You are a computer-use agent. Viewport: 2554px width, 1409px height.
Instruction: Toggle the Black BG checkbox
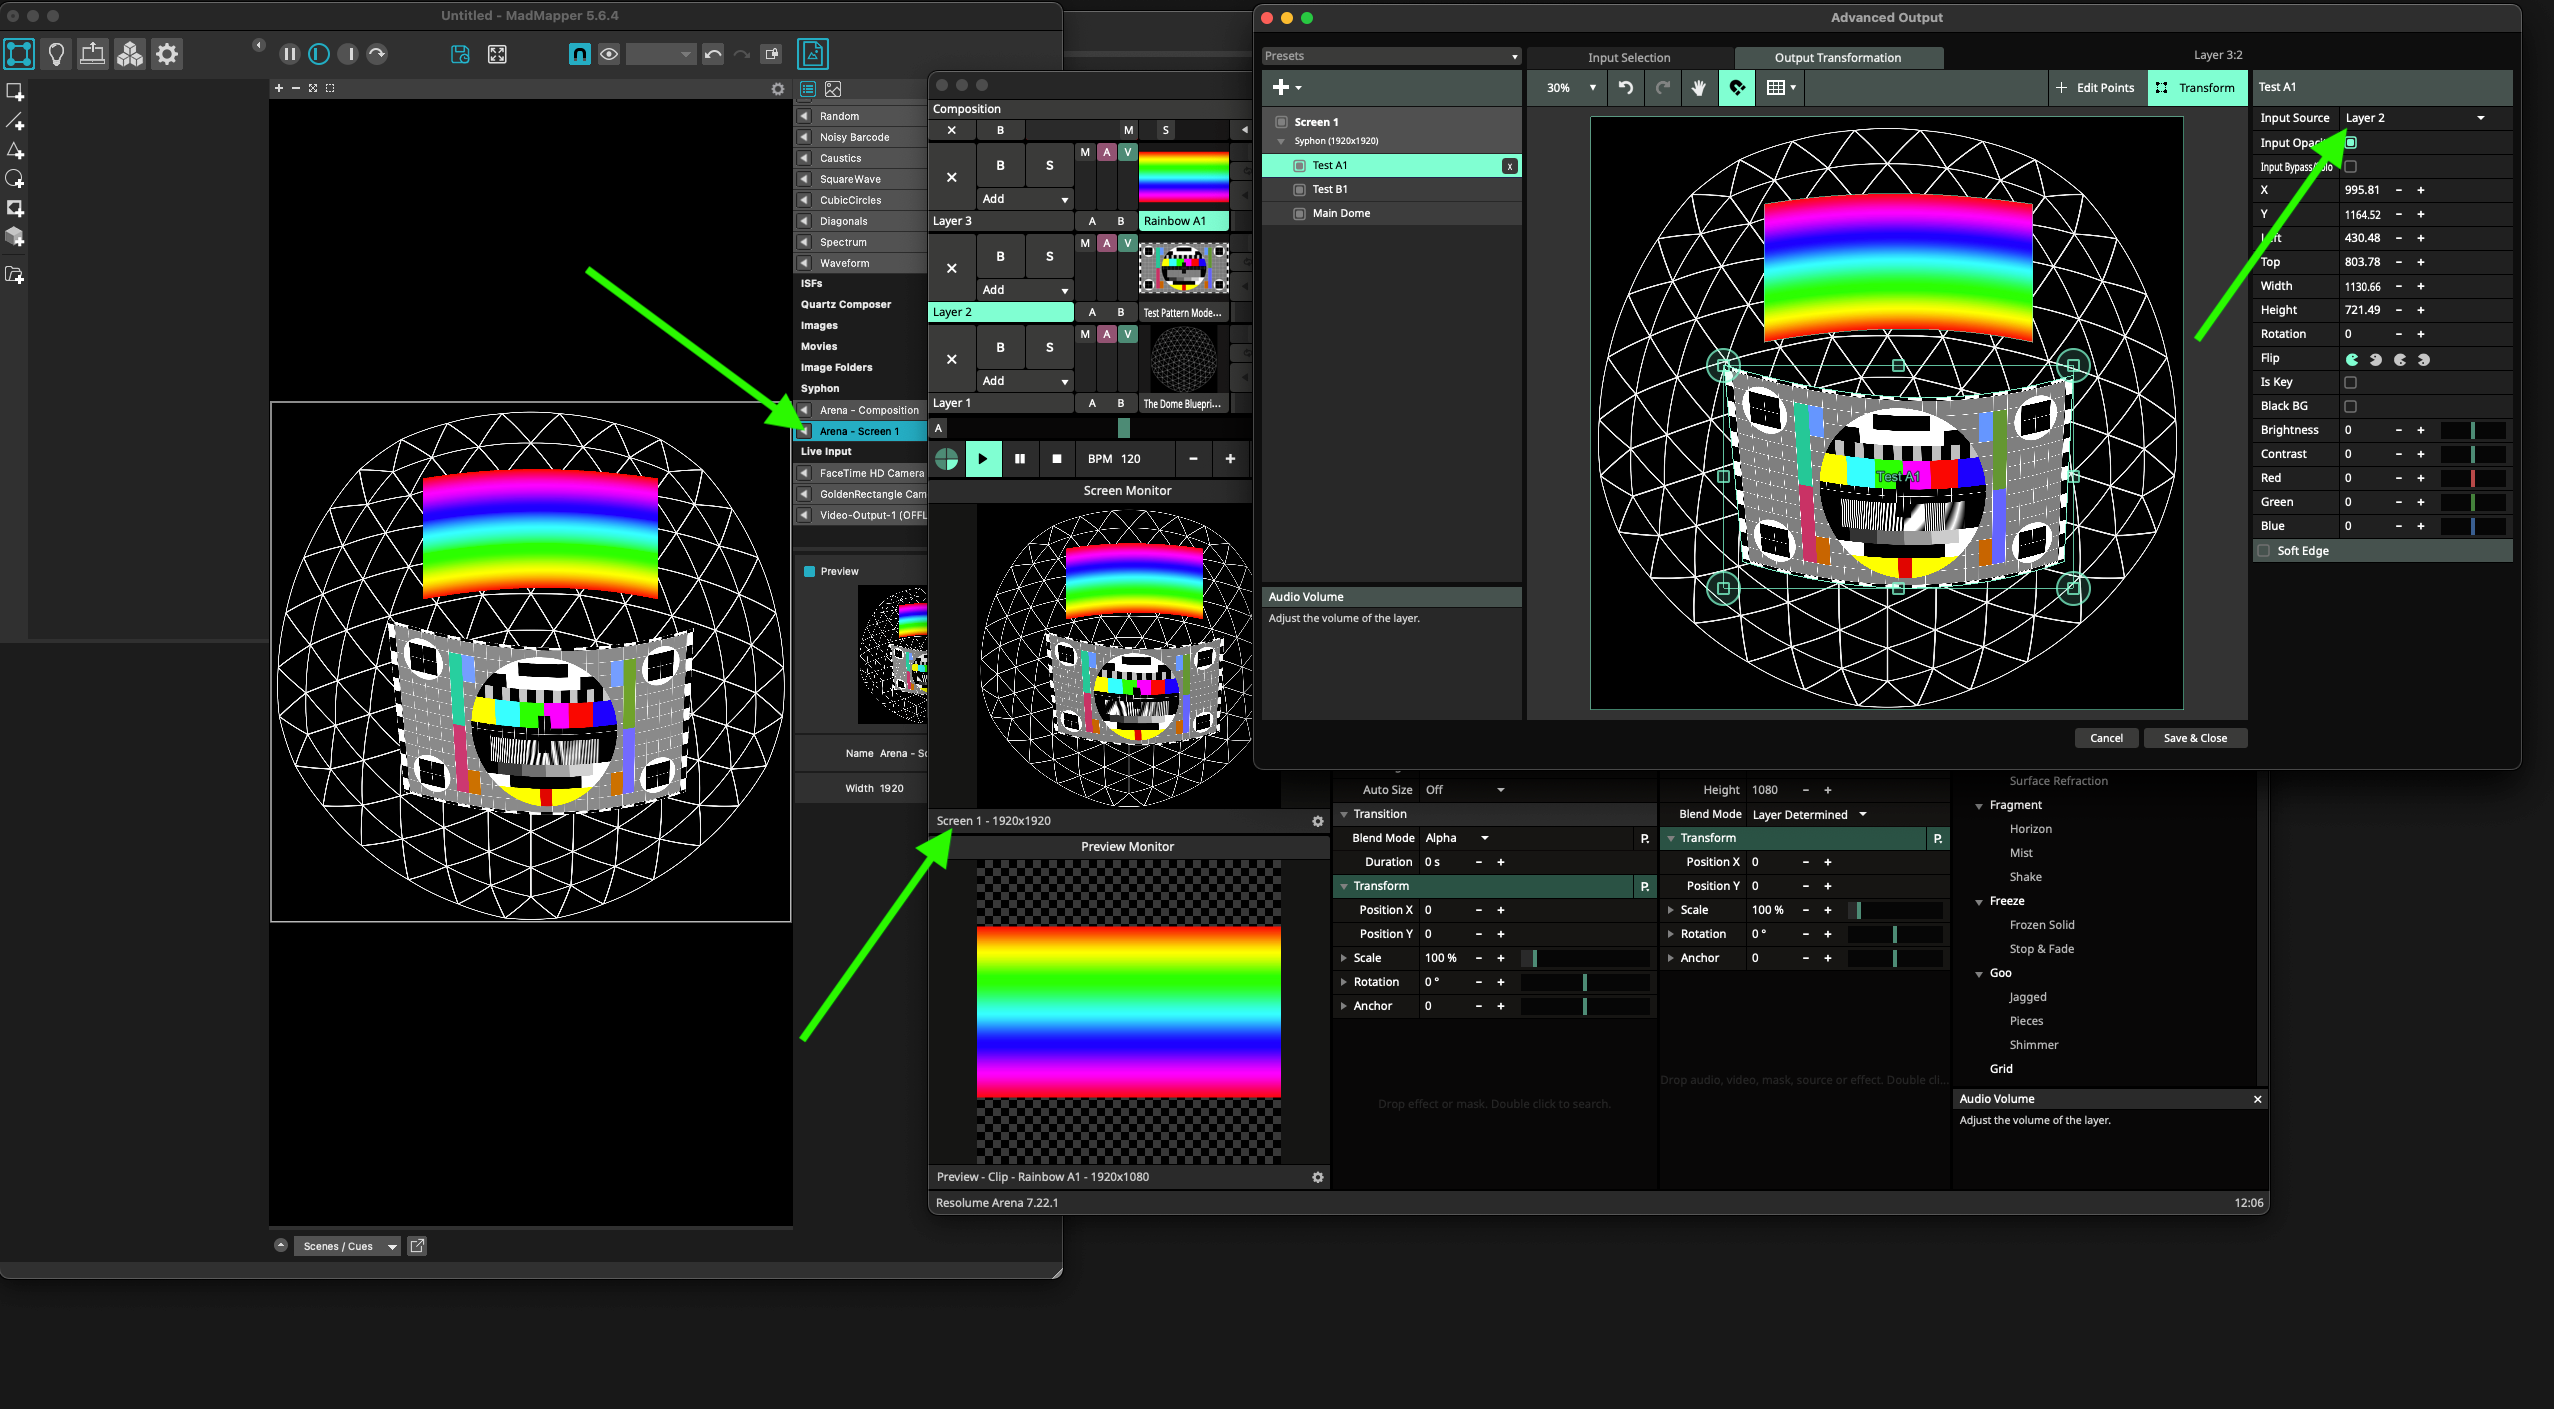pyautogui.click(x=2351, y=406)
